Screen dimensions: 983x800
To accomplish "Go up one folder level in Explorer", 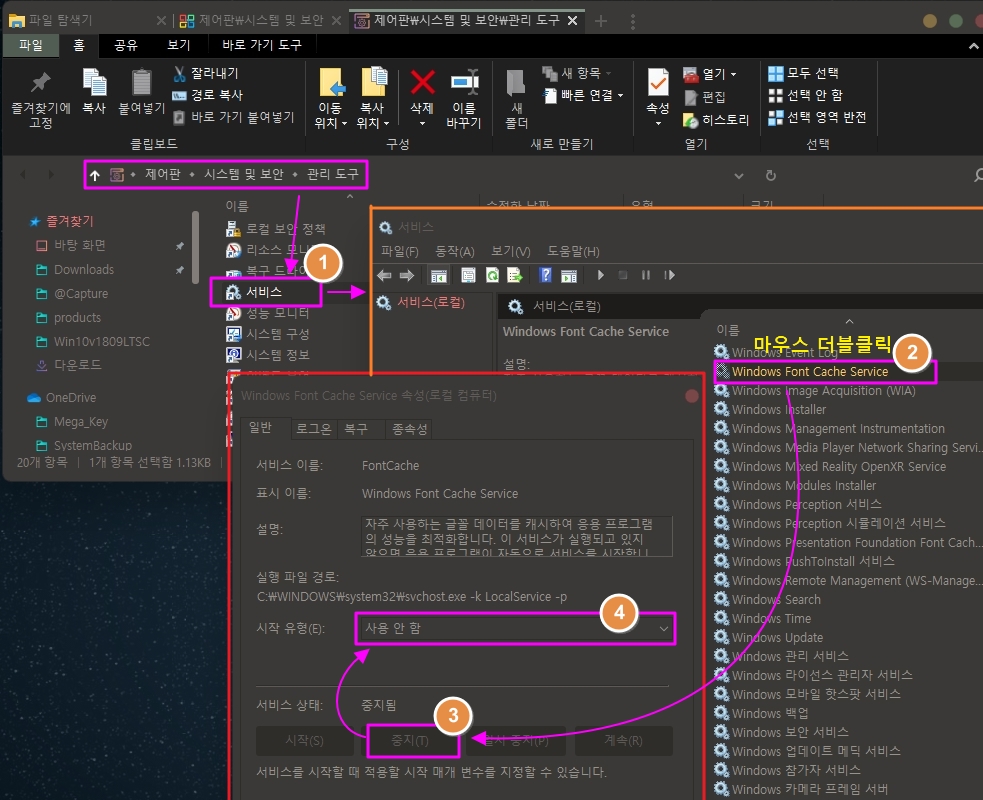I will [x=95, y=175].
